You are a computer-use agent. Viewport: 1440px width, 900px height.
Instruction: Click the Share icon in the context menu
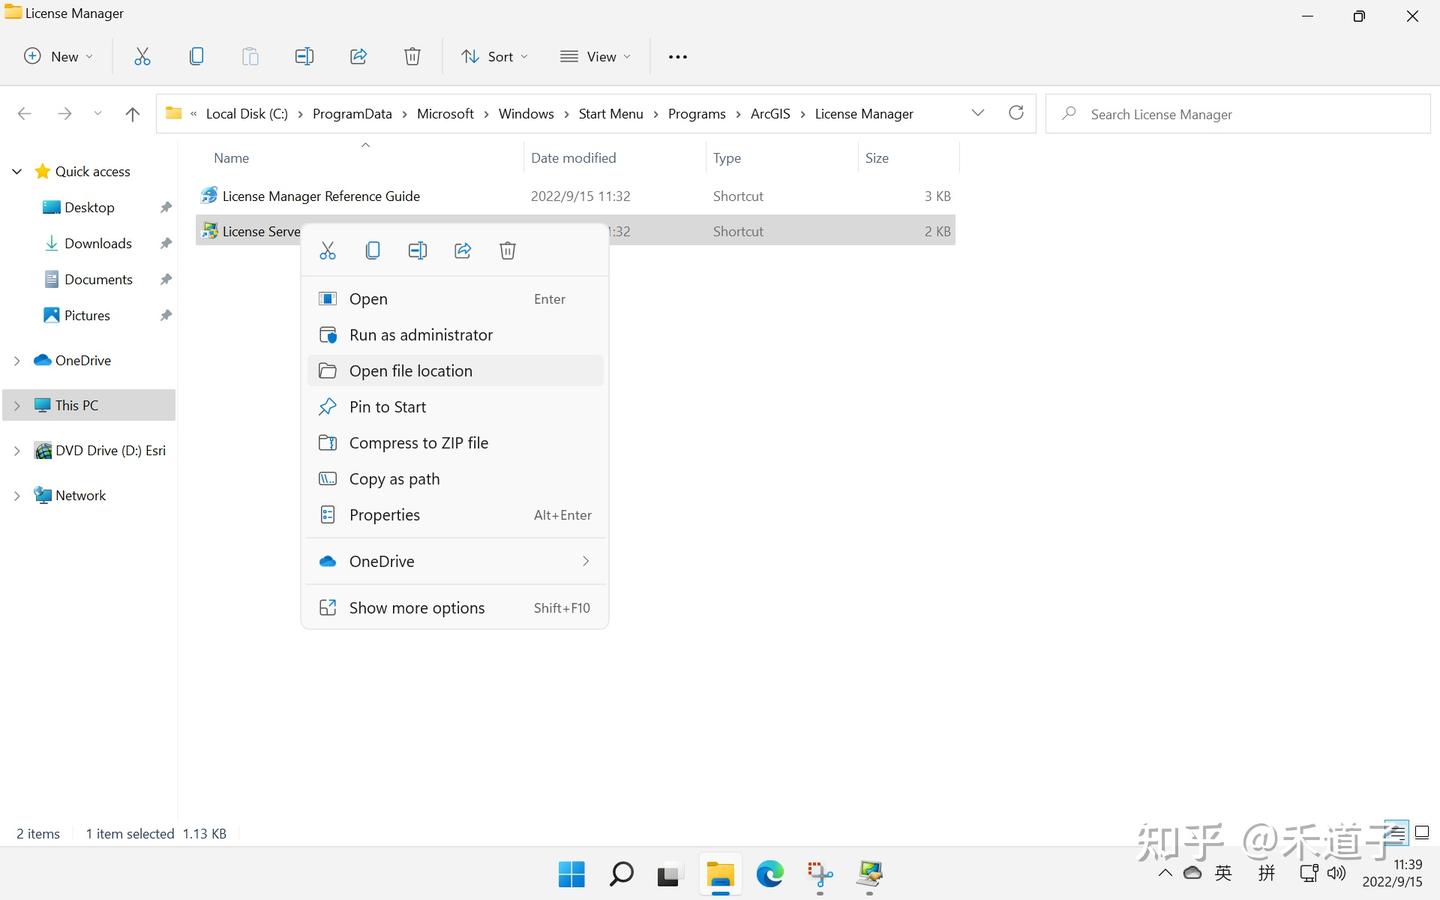[x=462, y=250]
